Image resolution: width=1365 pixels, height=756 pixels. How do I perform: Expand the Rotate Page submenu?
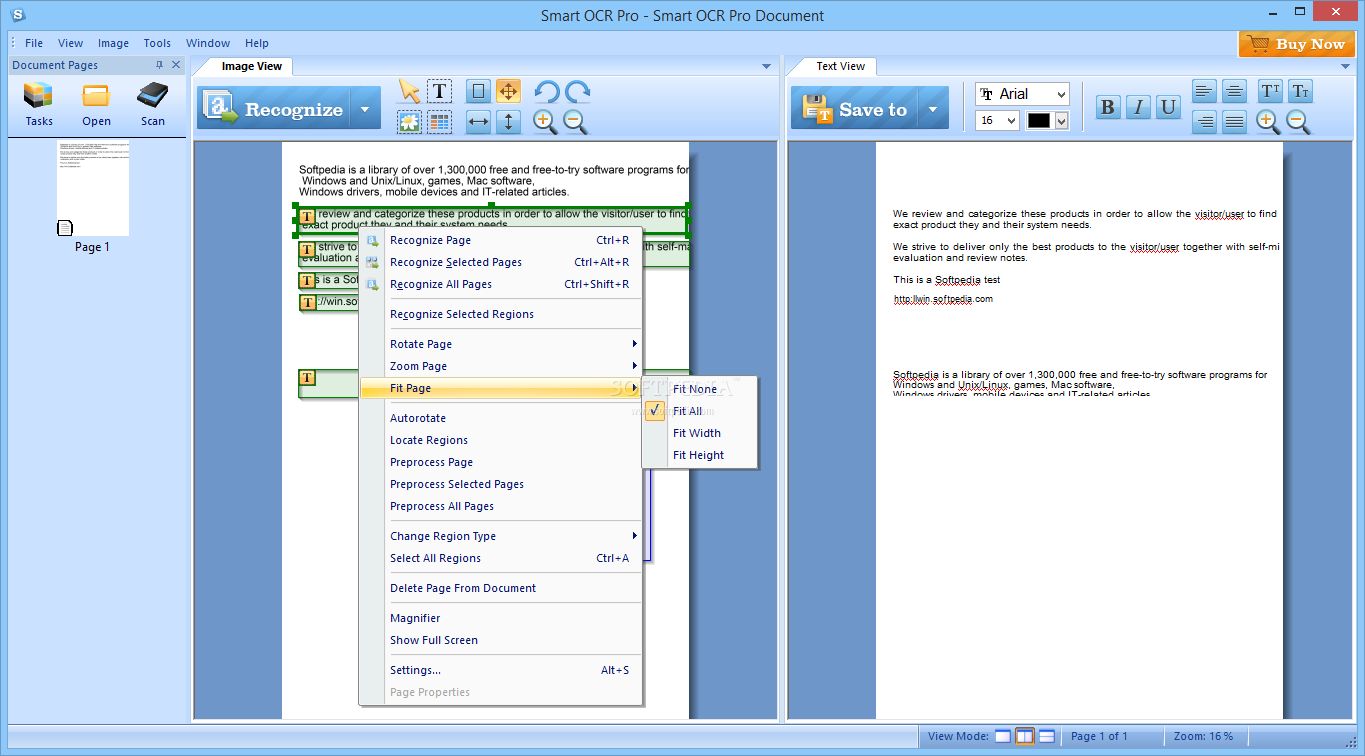point(501,344)
